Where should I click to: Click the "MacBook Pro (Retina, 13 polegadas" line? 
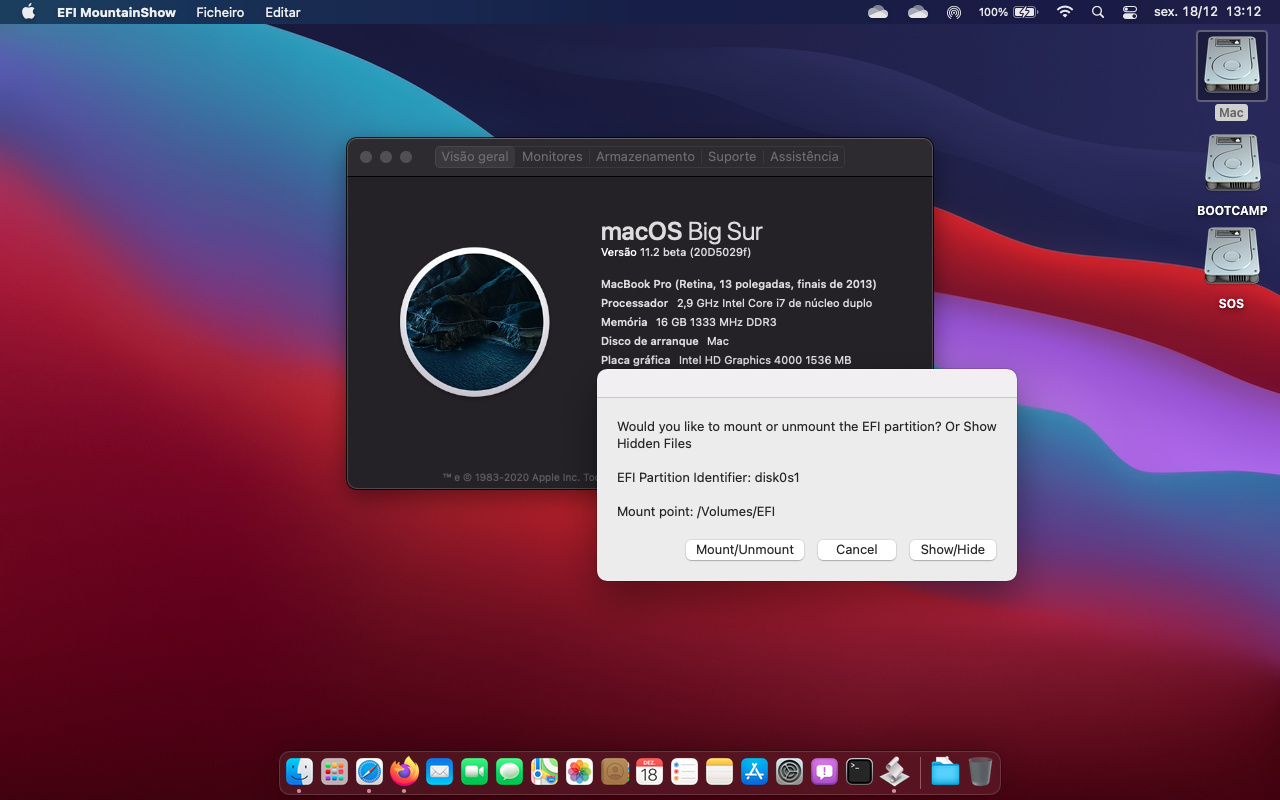click(x=739, y=284)
